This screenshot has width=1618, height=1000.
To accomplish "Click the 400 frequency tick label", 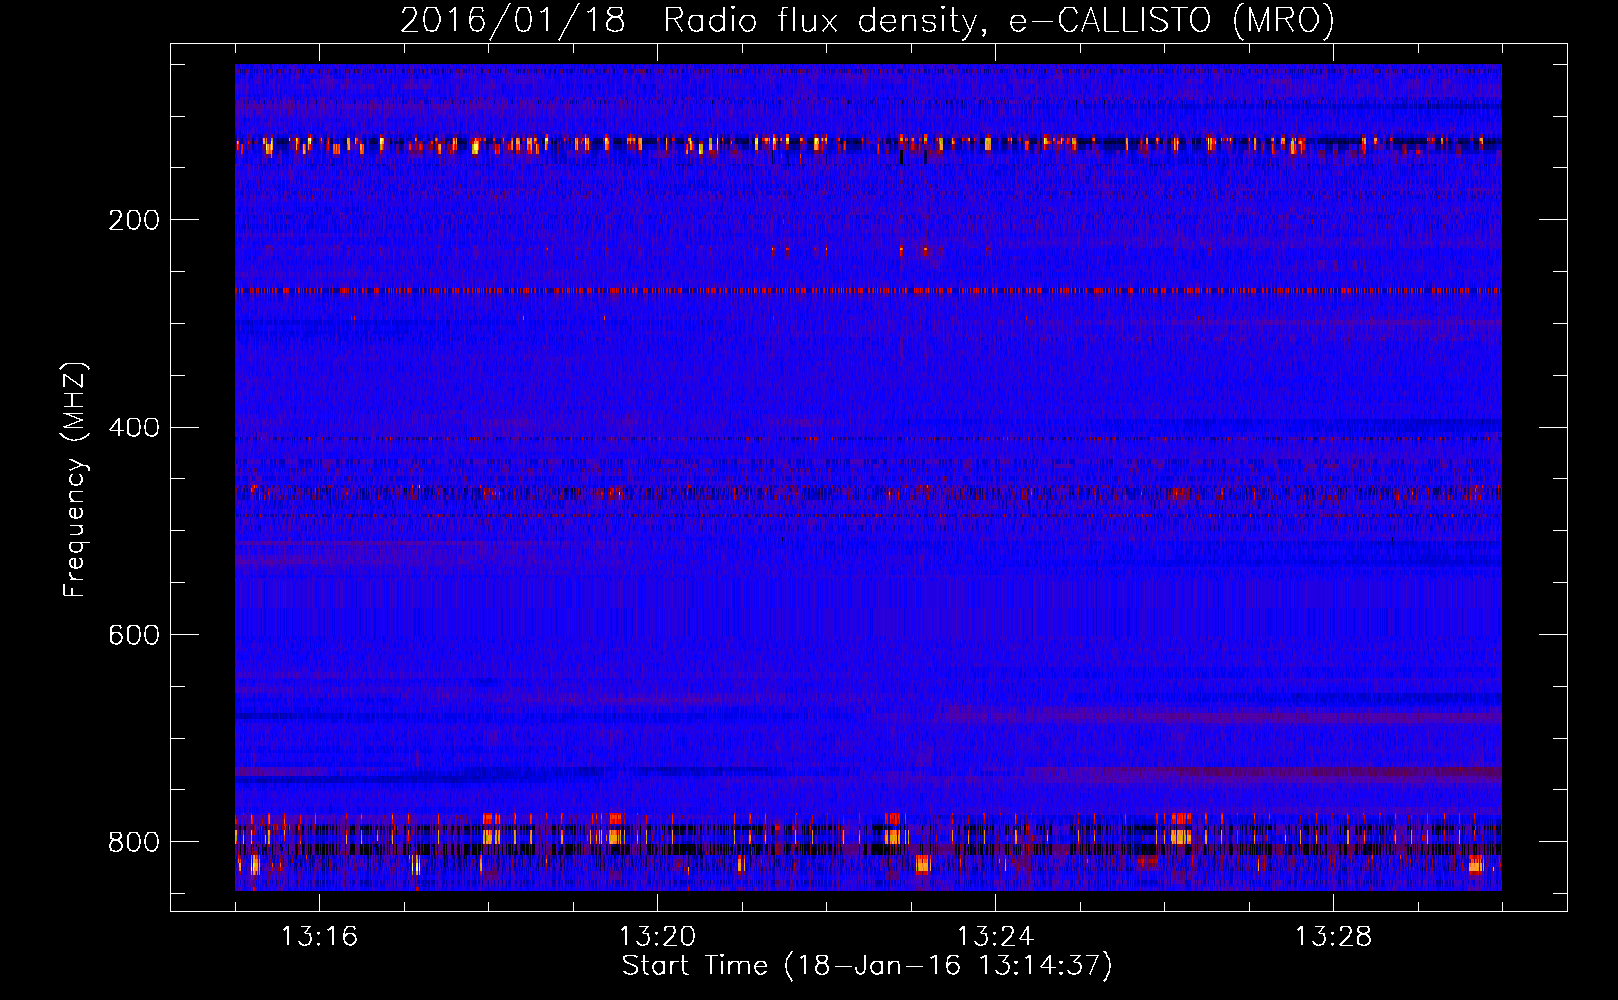I will 134,428.
